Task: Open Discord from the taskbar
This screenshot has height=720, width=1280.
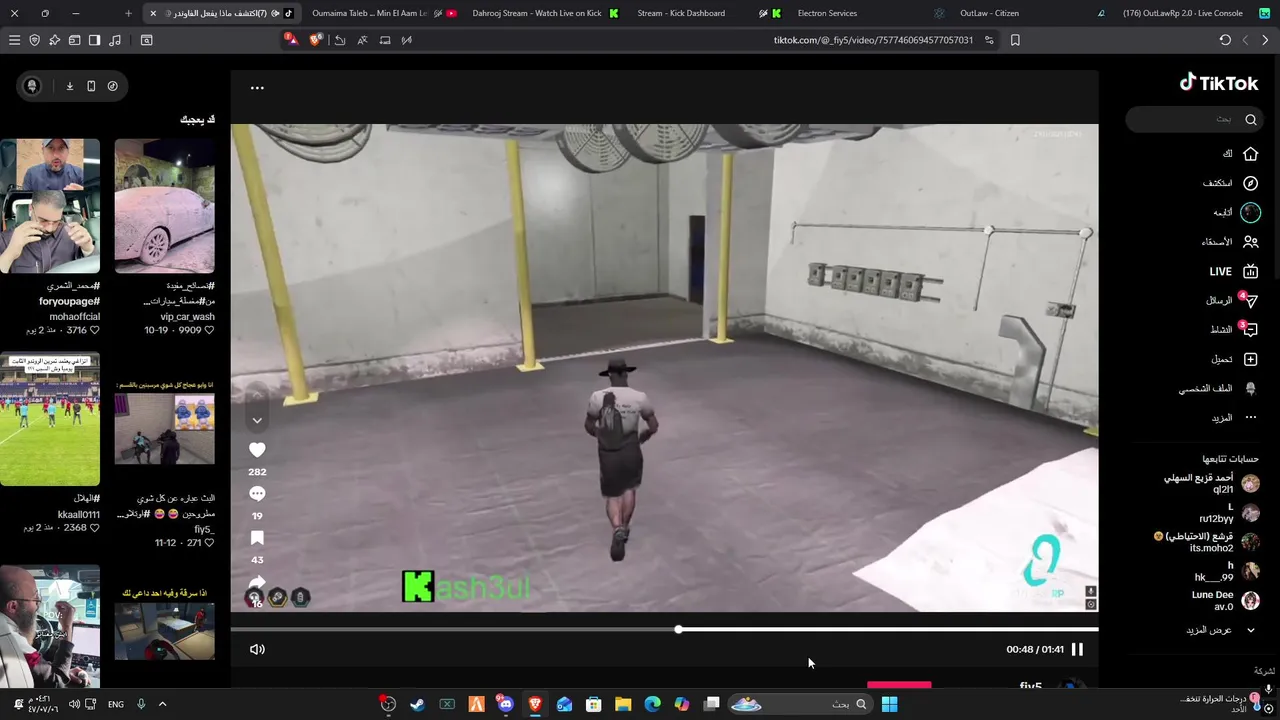Action: coord(505,704)
